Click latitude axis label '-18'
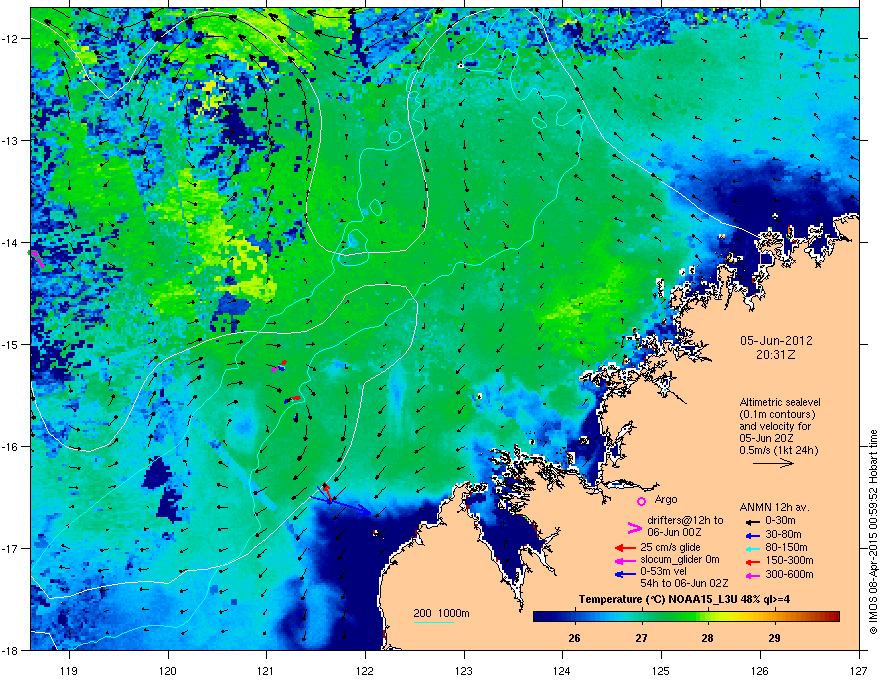This screenshot has width=880, height=680. click(10, 650)
